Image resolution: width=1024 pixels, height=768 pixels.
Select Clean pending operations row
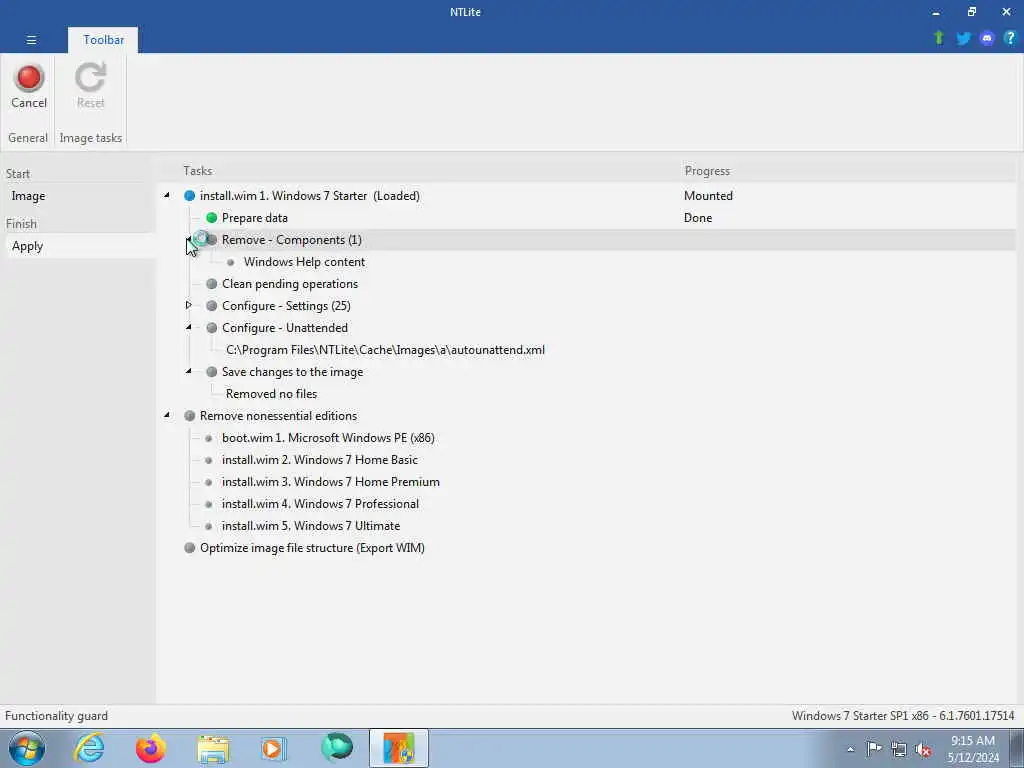point(289,283)
